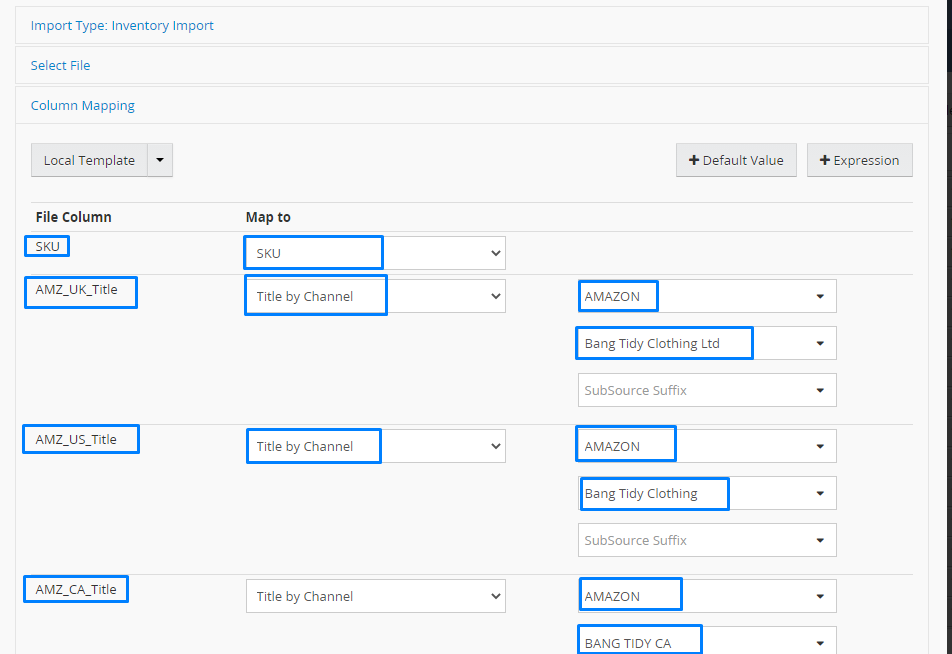The width and height of the screenshot is (952, 654).
Task: Open AMAZON channel dropdown for AMZ_US_Title
Action: click(x=707, y=446)
